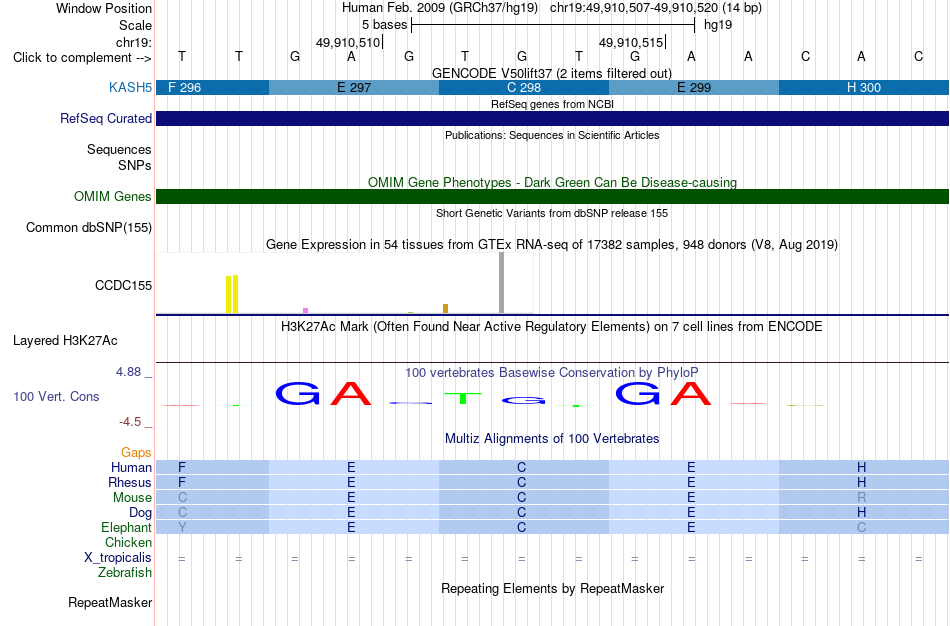Select the X_tropicalis species label
Image resolution: width=950 pixels, height=626 pixels.
click(118, 558)
